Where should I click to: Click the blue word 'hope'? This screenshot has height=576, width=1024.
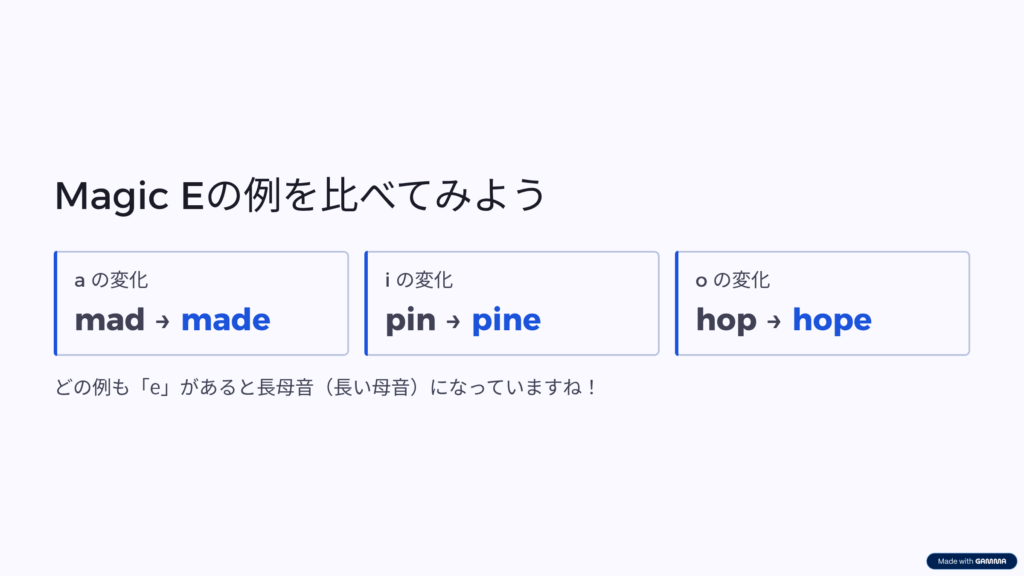tap(832, 321)
